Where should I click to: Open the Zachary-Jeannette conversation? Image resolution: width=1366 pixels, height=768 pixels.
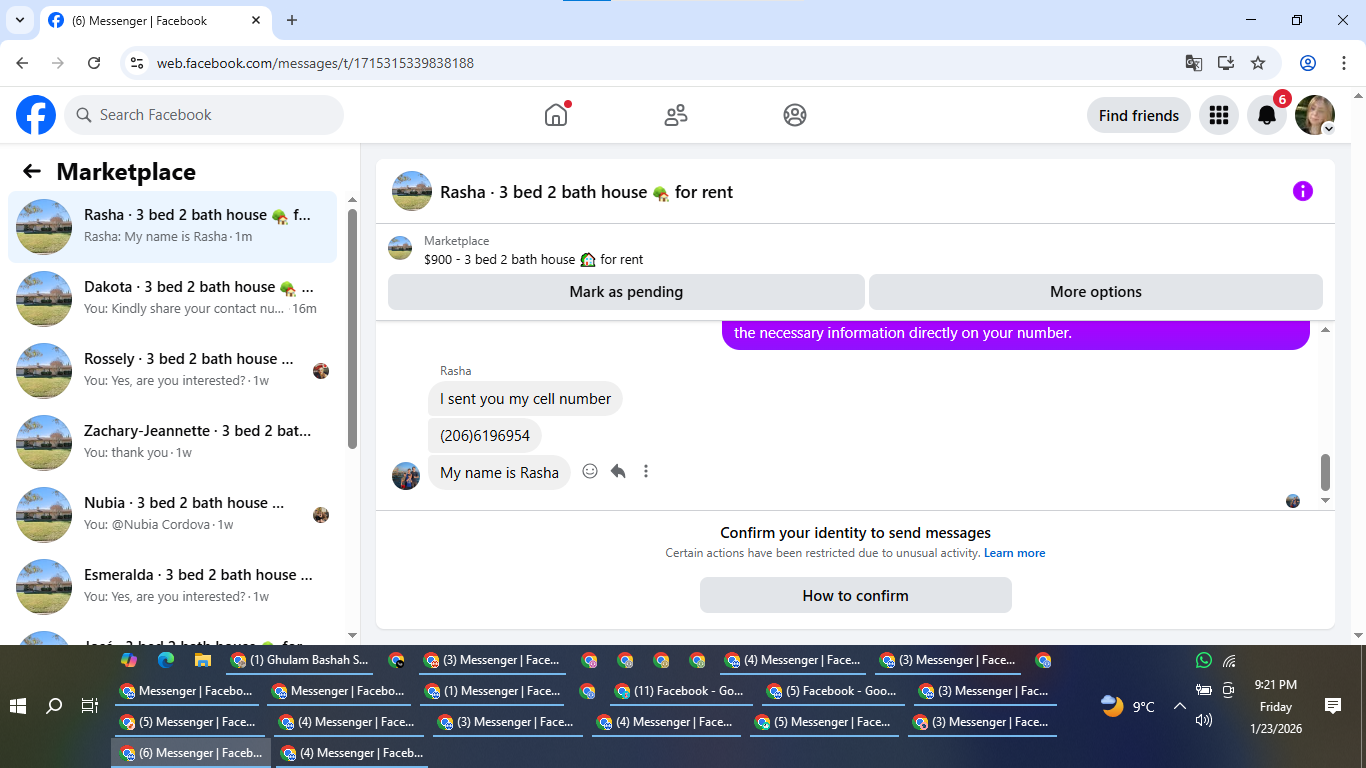click(173, 442)
